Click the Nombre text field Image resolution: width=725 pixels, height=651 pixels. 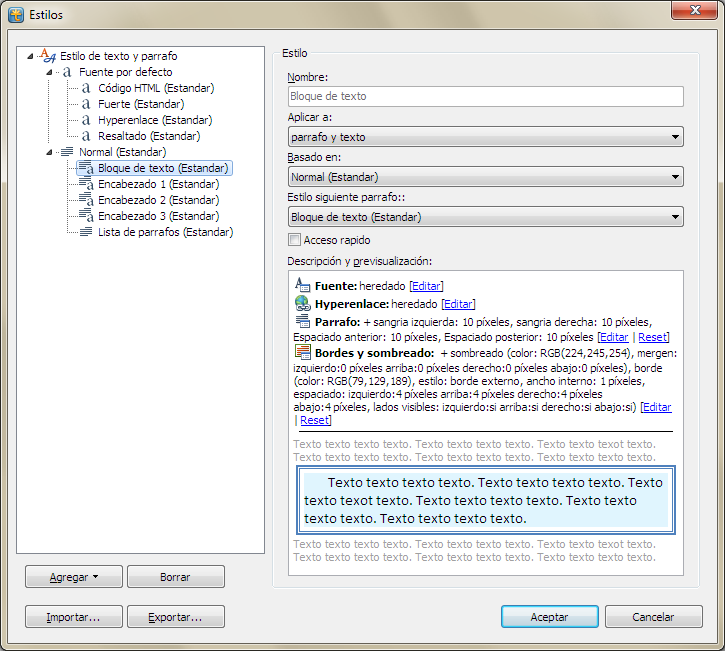[x=485, y=97]
